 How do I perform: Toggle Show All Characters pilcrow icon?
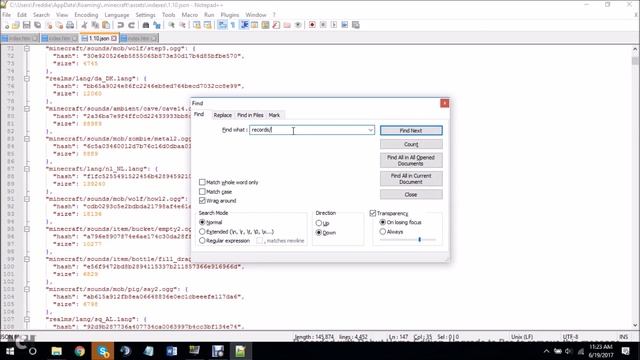click(x=233, y=25)
